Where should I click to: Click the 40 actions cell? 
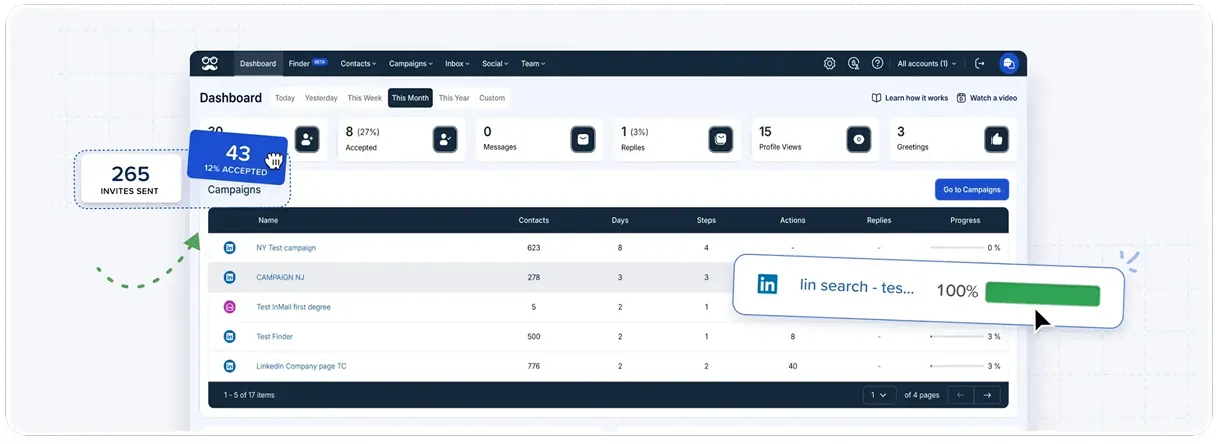pyautogui.click(x=793, y=366)
